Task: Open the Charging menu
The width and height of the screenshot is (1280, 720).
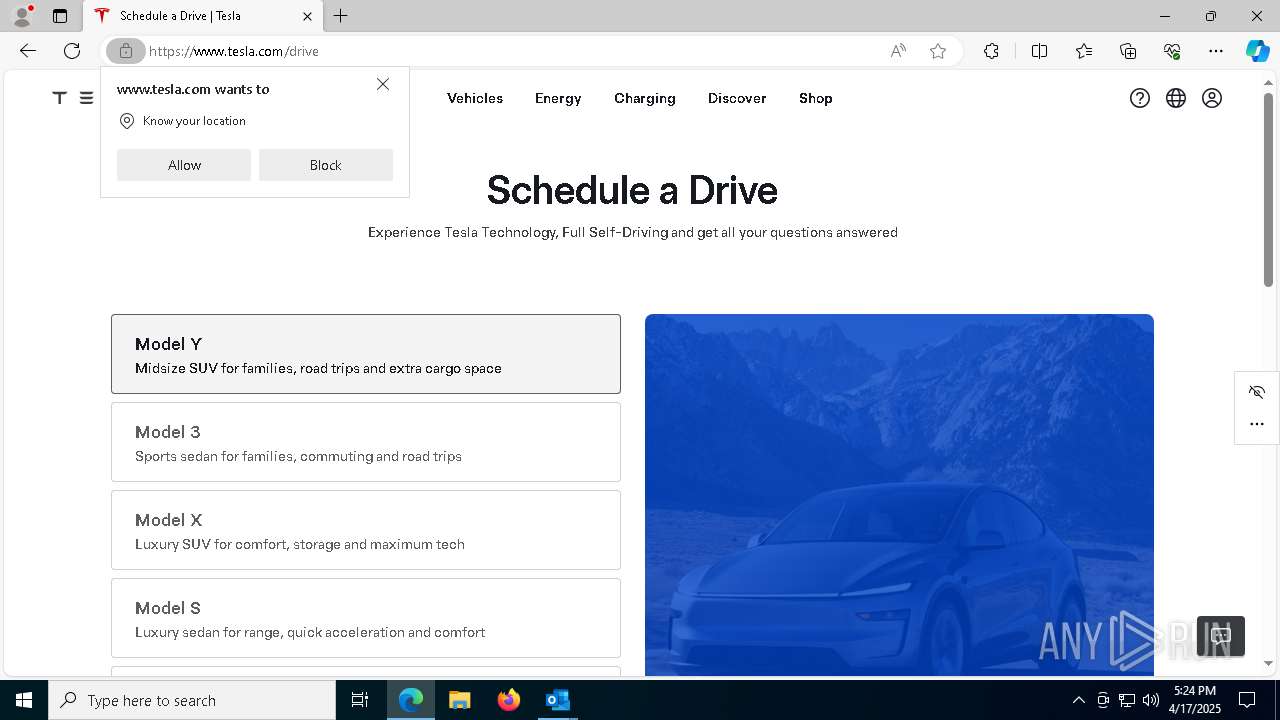Action: (x=645, y=98)
